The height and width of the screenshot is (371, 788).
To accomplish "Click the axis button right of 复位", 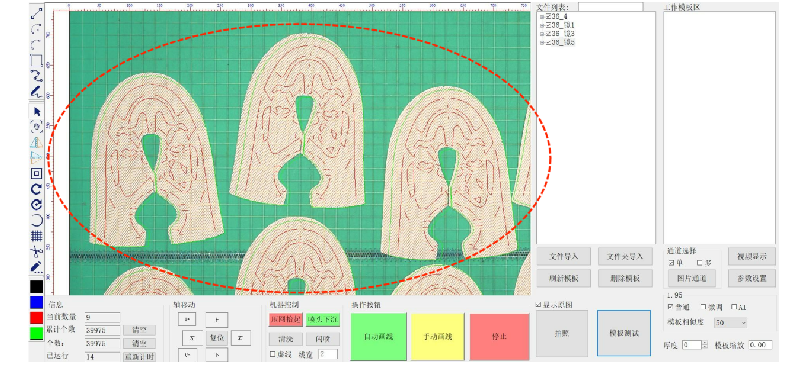I will (x=241, y=338).
